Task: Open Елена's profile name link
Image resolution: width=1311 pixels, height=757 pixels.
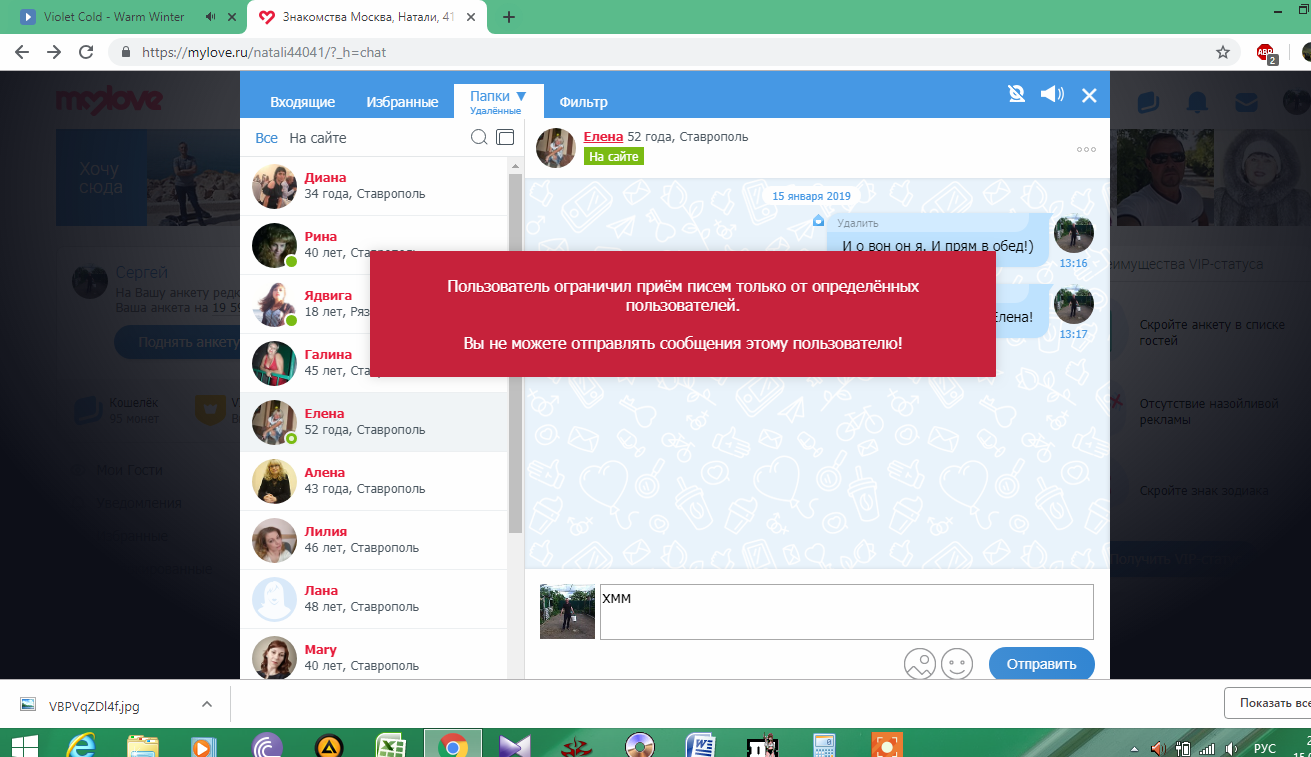Action: click(x=603, y=136)
